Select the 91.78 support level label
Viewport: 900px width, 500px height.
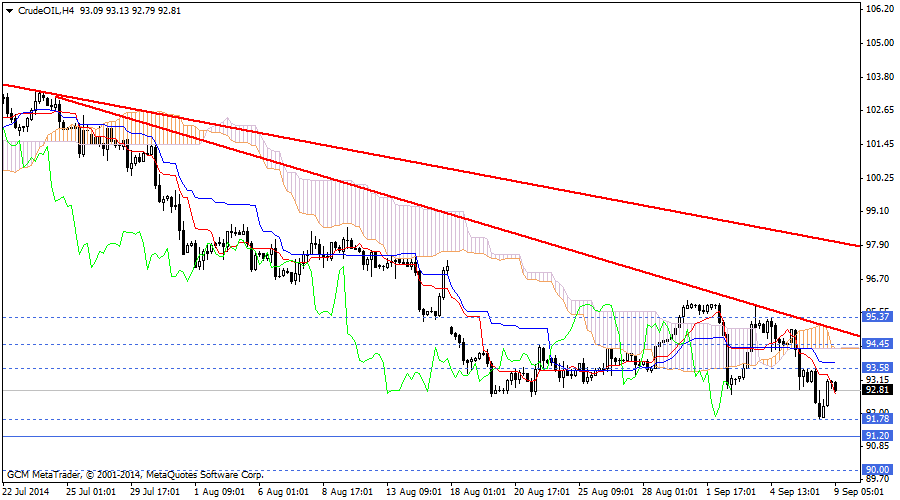878,419
